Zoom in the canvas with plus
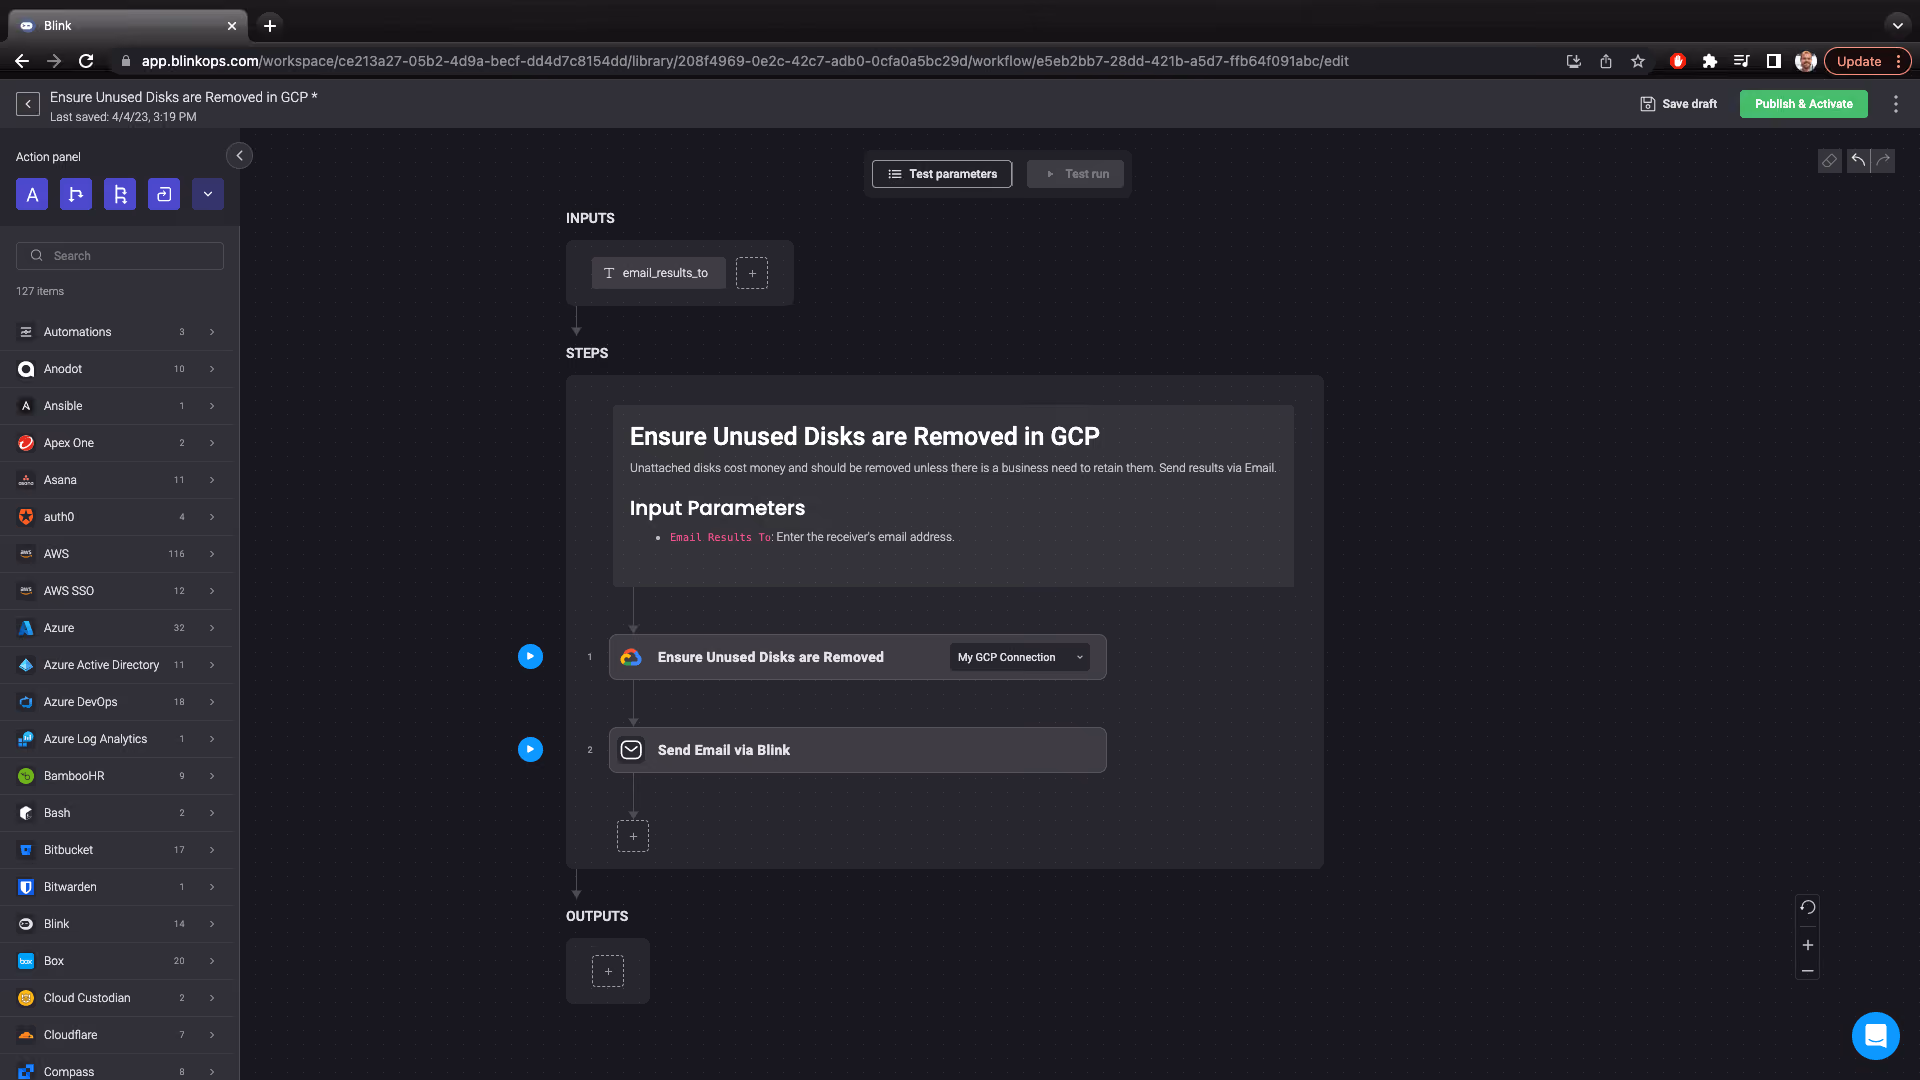Screen dimensions: 1920x1080 1807,945
